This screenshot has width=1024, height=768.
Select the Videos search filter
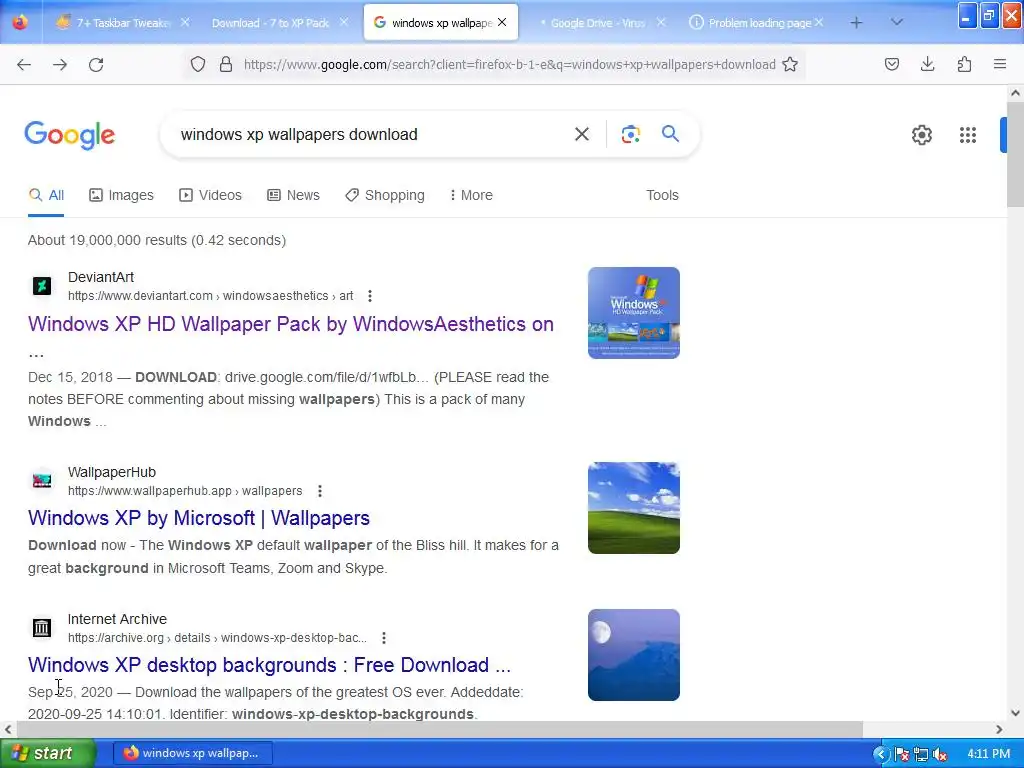(210, 195)
